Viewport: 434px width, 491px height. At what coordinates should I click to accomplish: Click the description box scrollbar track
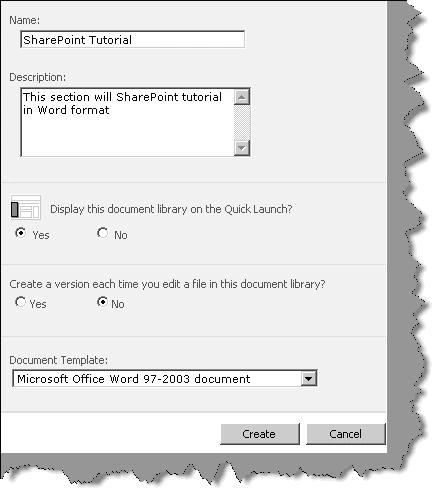tap(242, 123)
